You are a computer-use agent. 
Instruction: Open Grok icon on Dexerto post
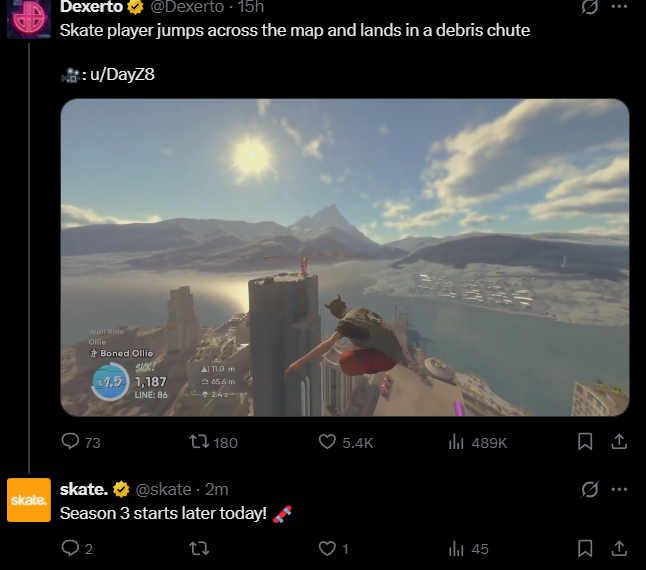[590, 7]
